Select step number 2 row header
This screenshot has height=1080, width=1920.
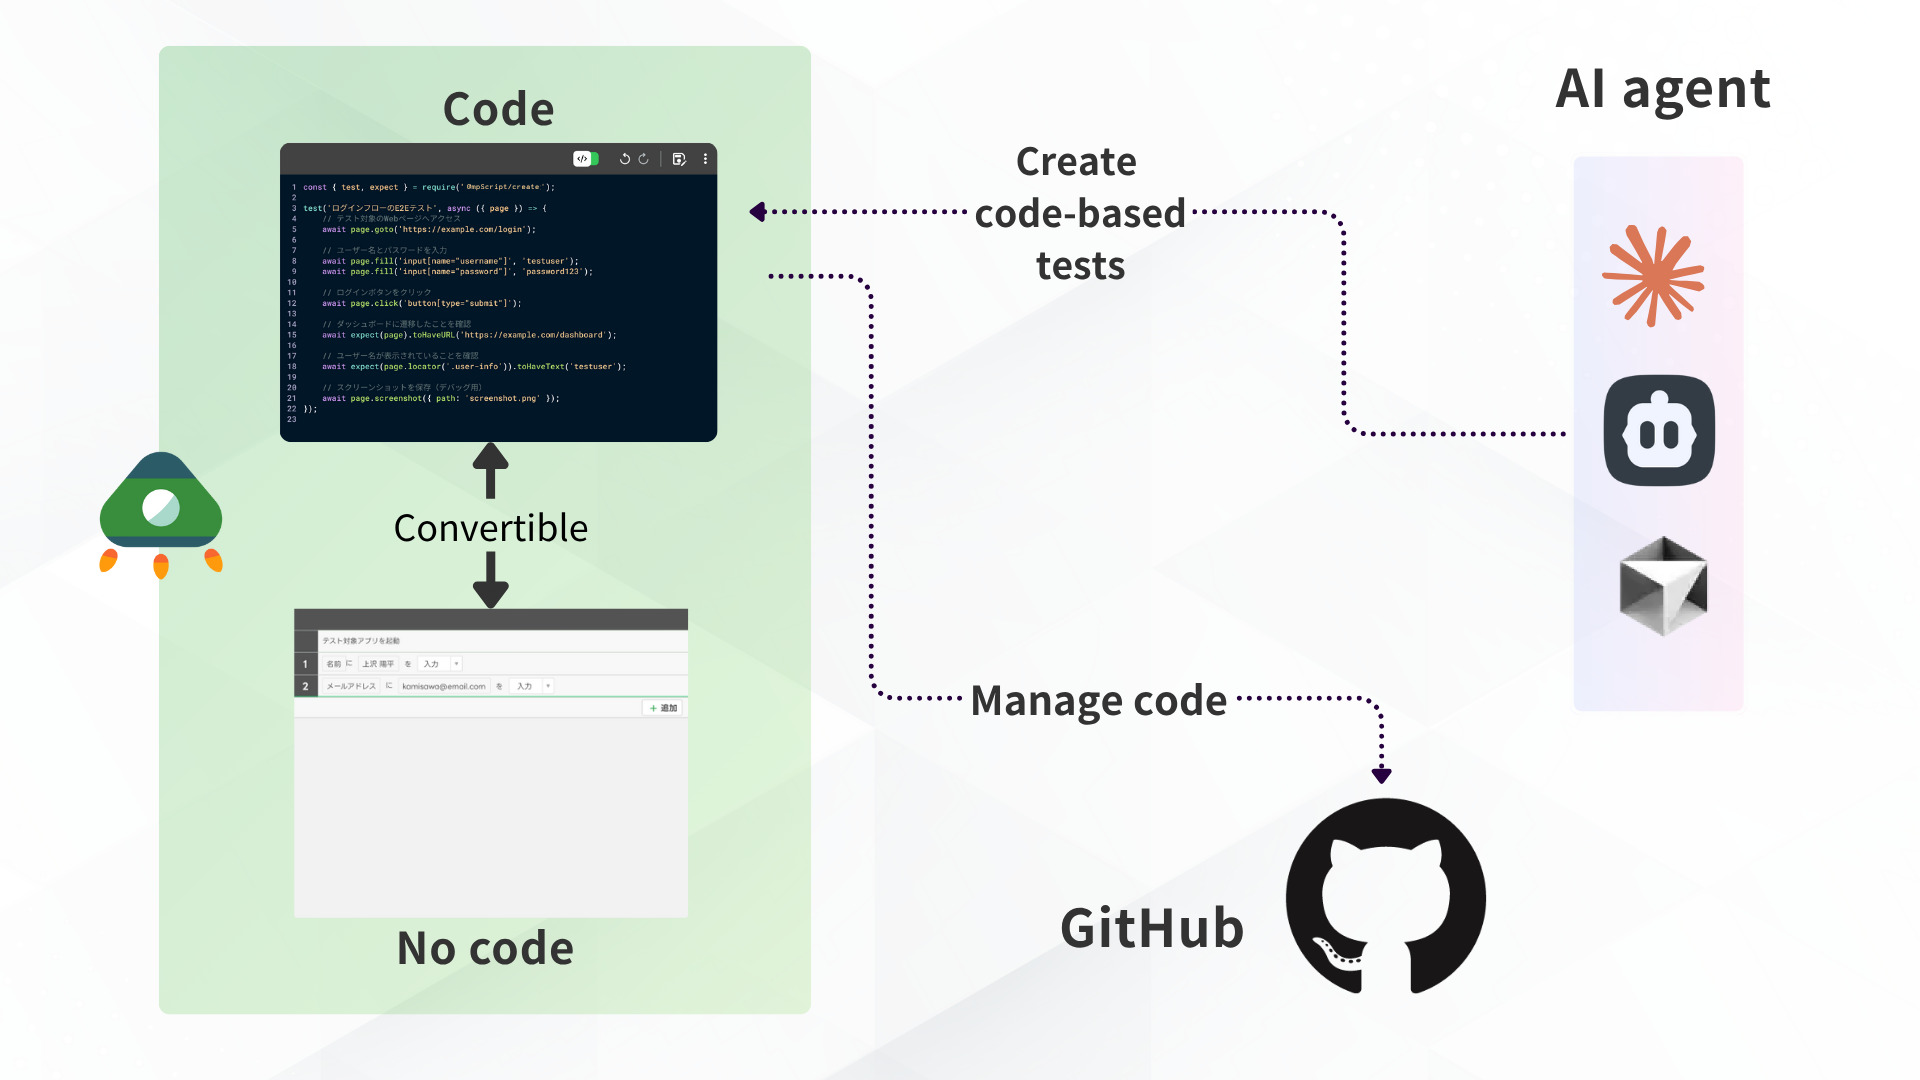tap(305, 686)
